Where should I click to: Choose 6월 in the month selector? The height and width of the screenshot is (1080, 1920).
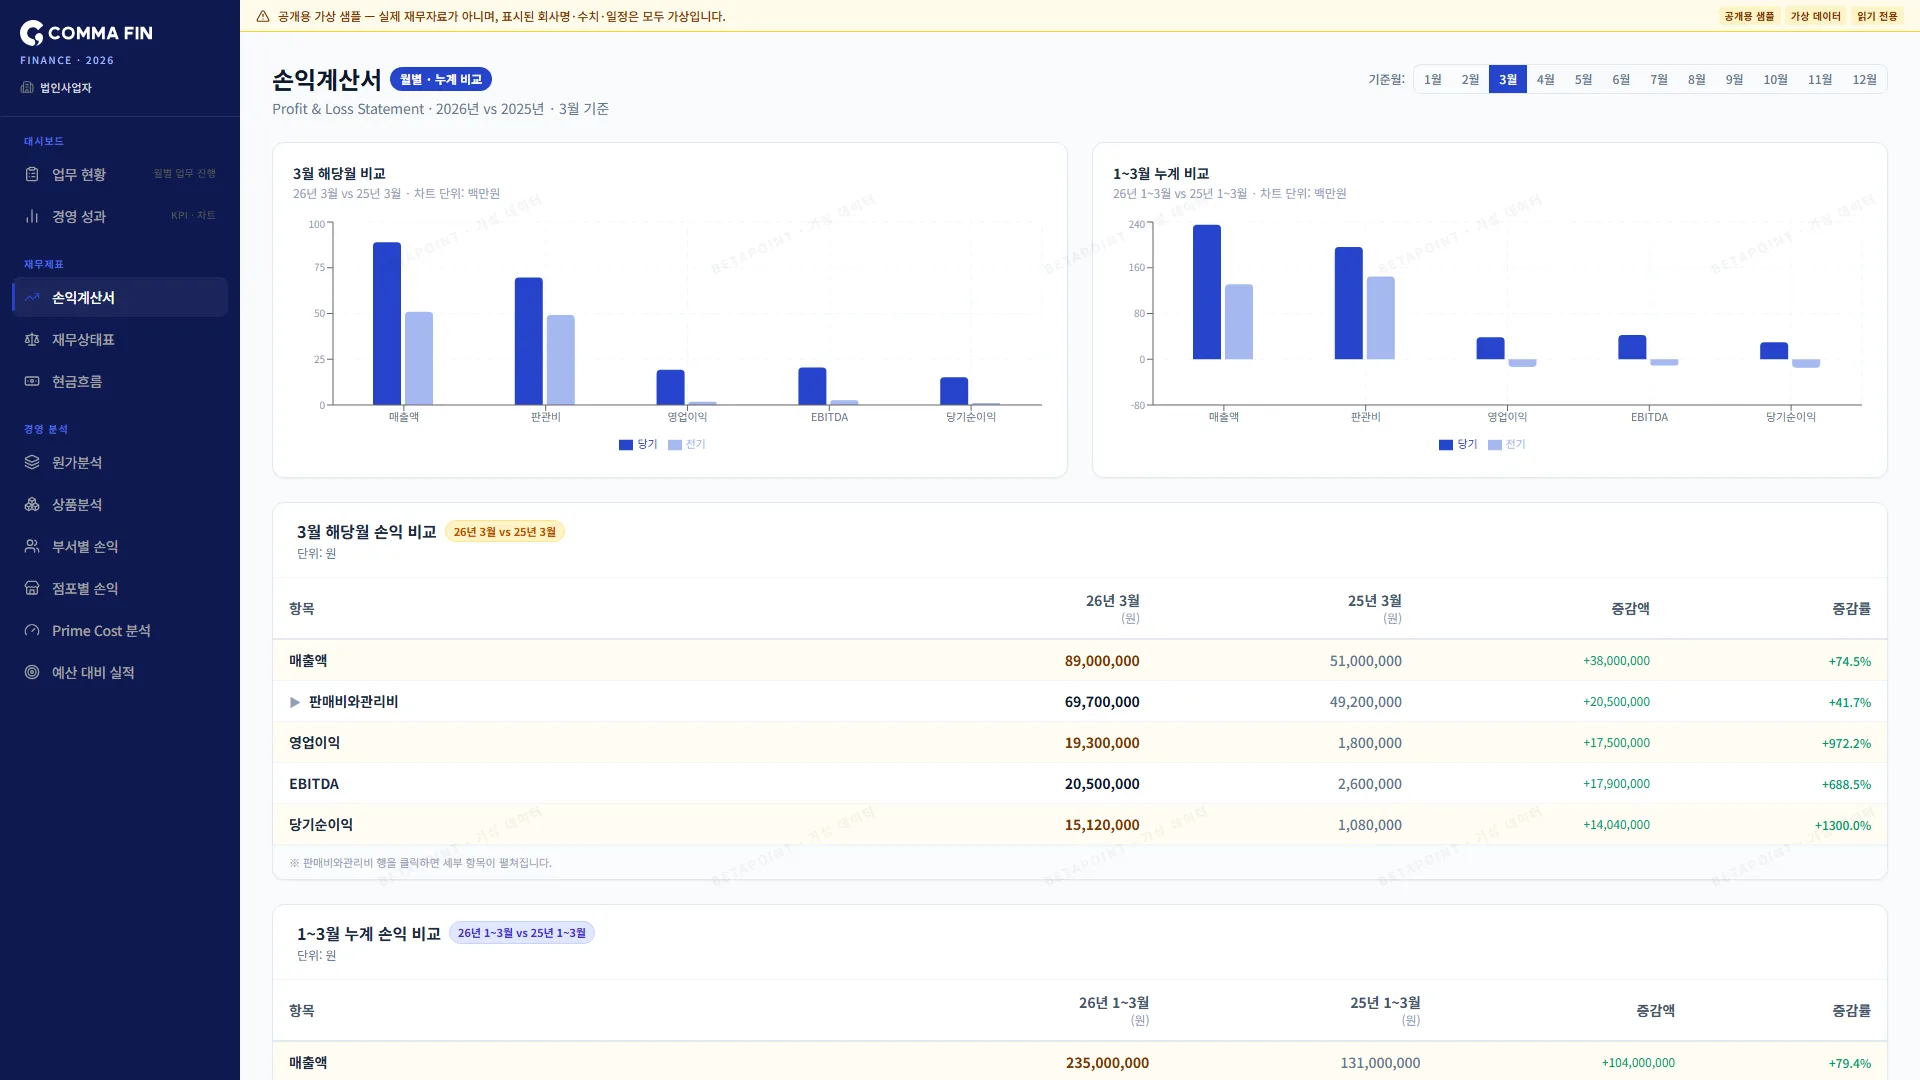(1621, 79)
